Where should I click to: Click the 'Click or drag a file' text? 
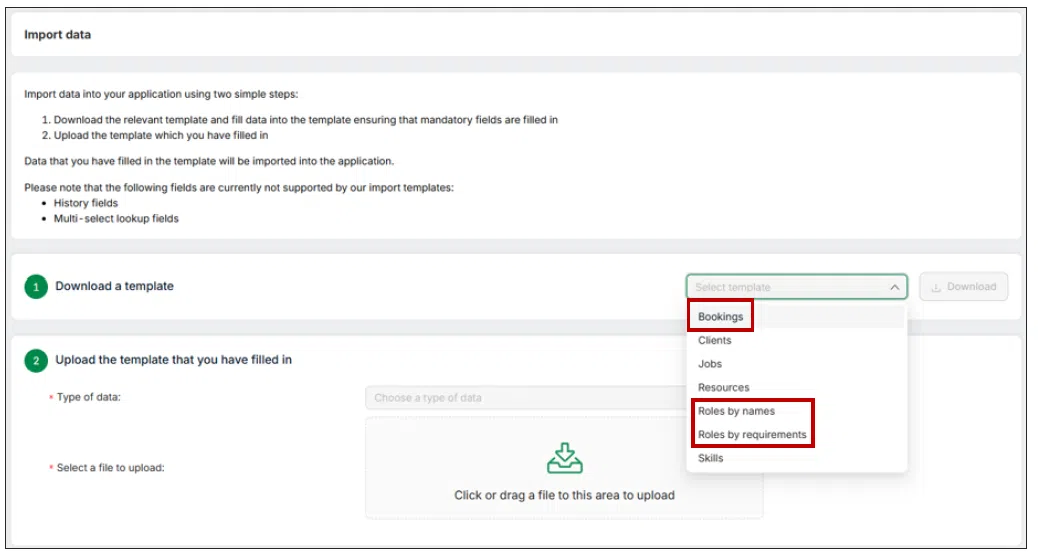pyautogui.click(x=565, y=495)
